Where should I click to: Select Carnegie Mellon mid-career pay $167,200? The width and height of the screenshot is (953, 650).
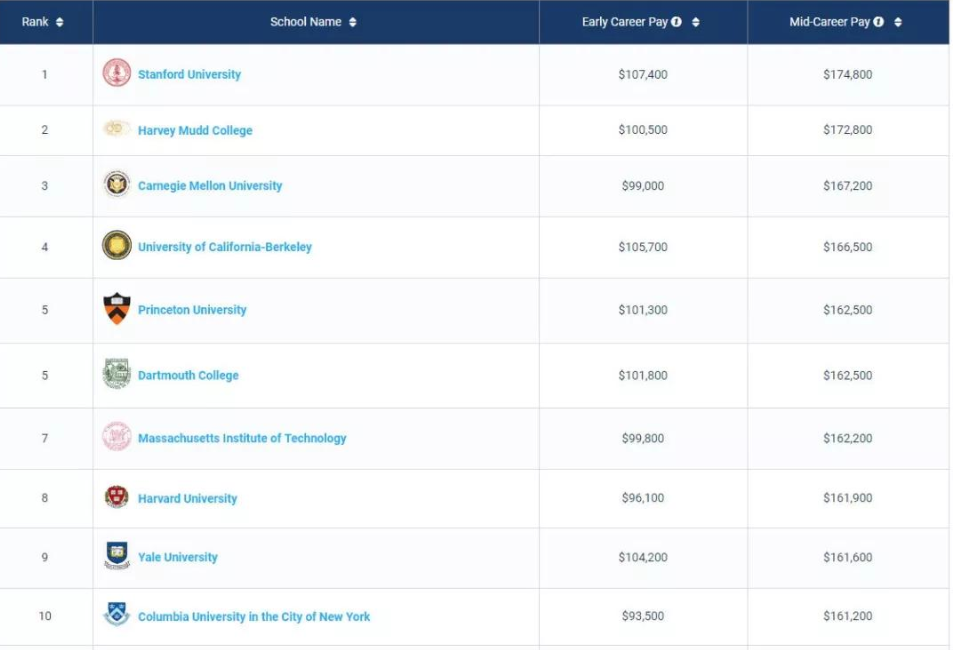[x=847, y=185]
